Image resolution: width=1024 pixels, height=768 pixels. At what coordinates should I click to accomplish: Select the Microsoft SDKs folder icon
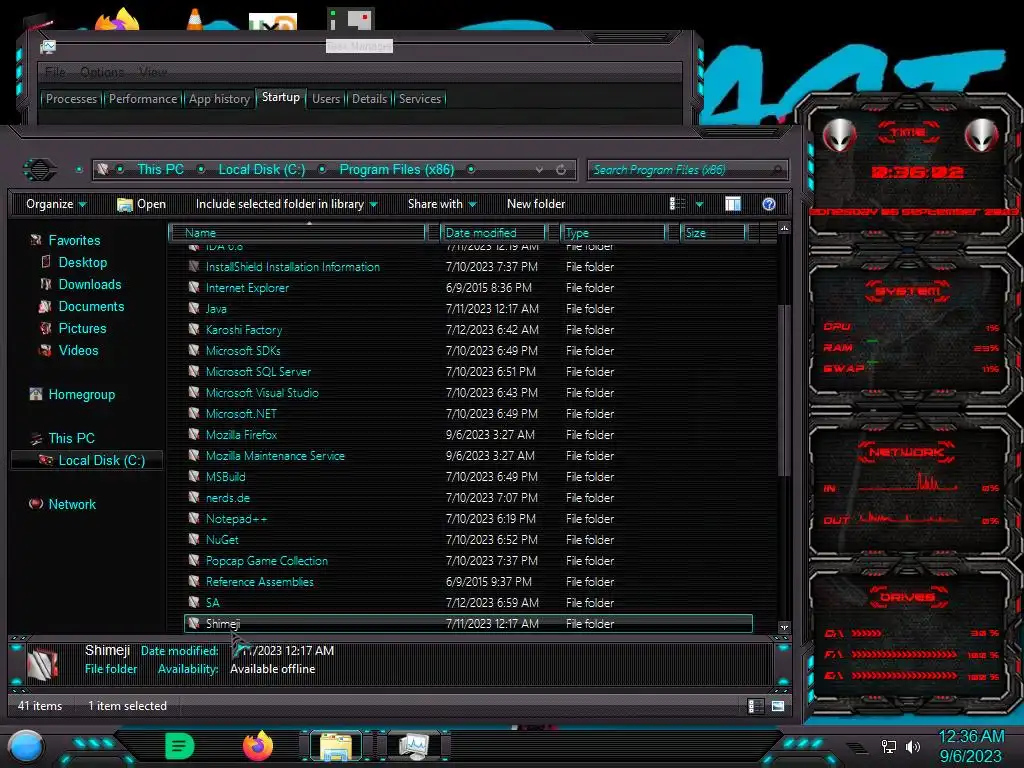193,351
